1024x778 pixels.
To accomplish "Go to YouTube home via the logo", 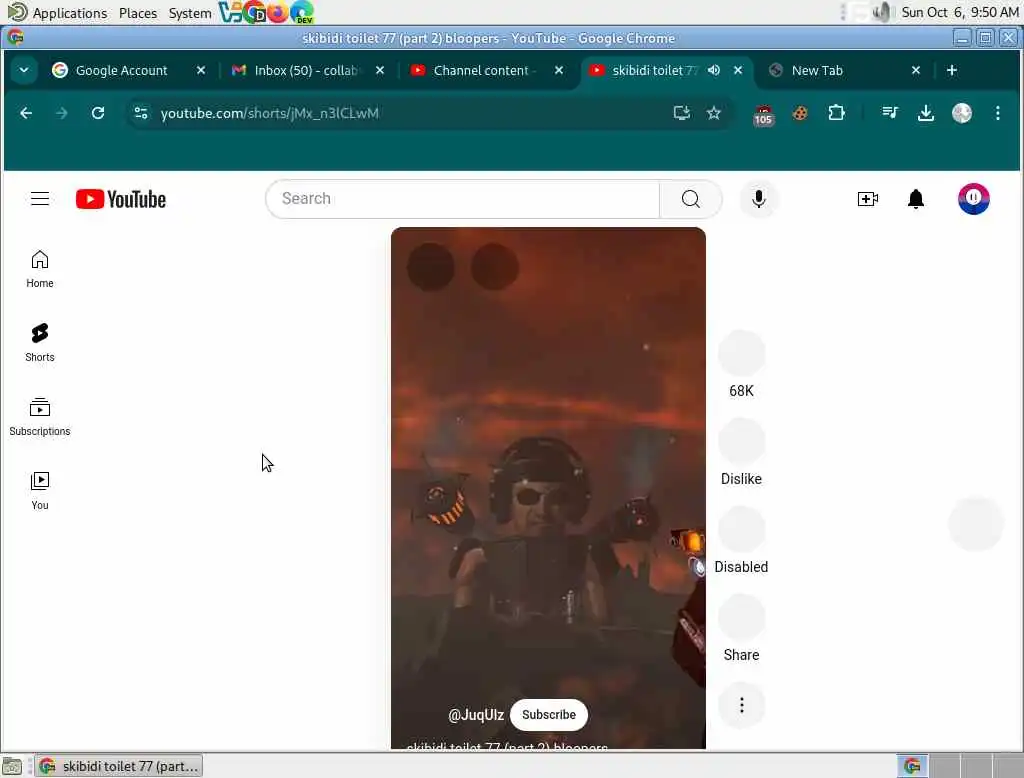I will pos(121,199).
